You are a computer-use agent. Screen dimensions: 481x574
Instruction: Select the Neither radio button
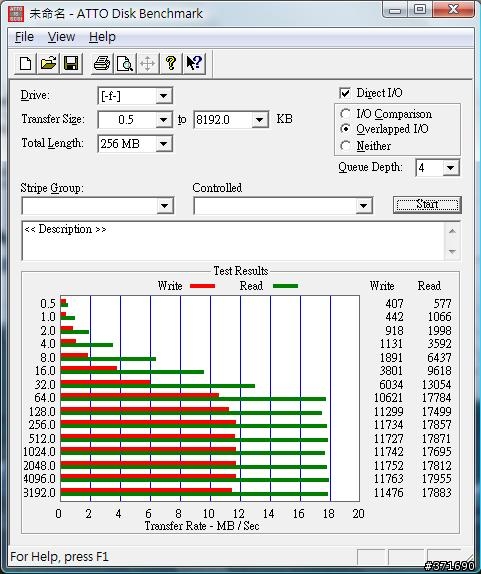345,146
